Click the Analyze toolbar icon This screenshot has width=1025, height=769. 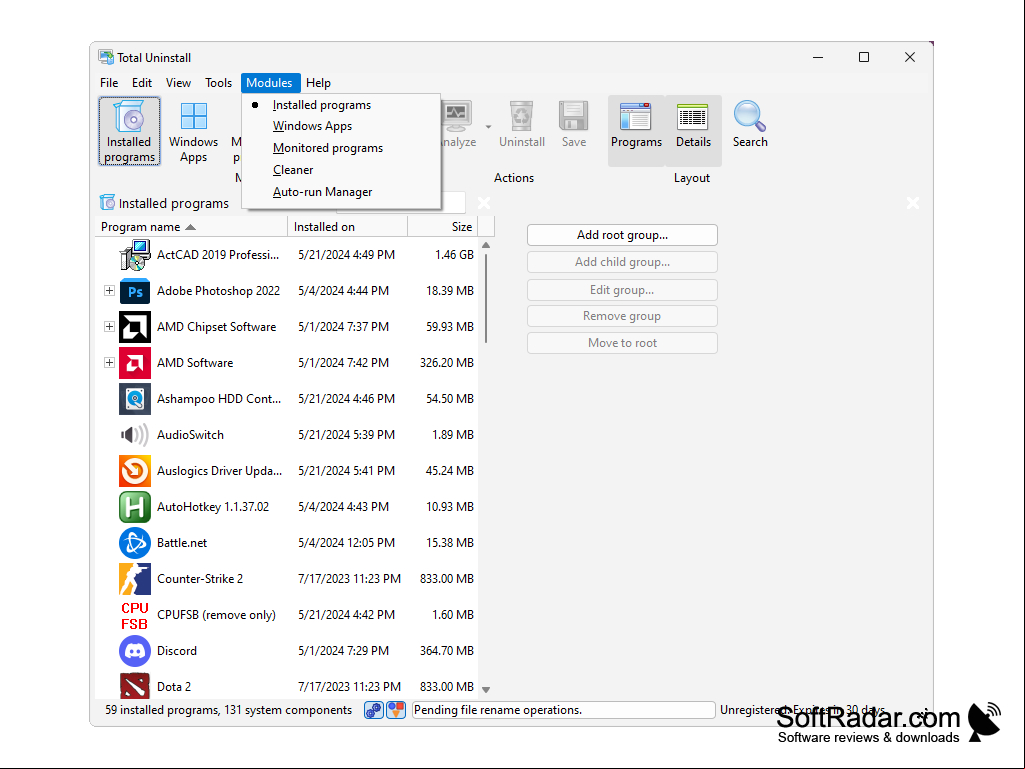pyautogui.click(x=458, y=116)
